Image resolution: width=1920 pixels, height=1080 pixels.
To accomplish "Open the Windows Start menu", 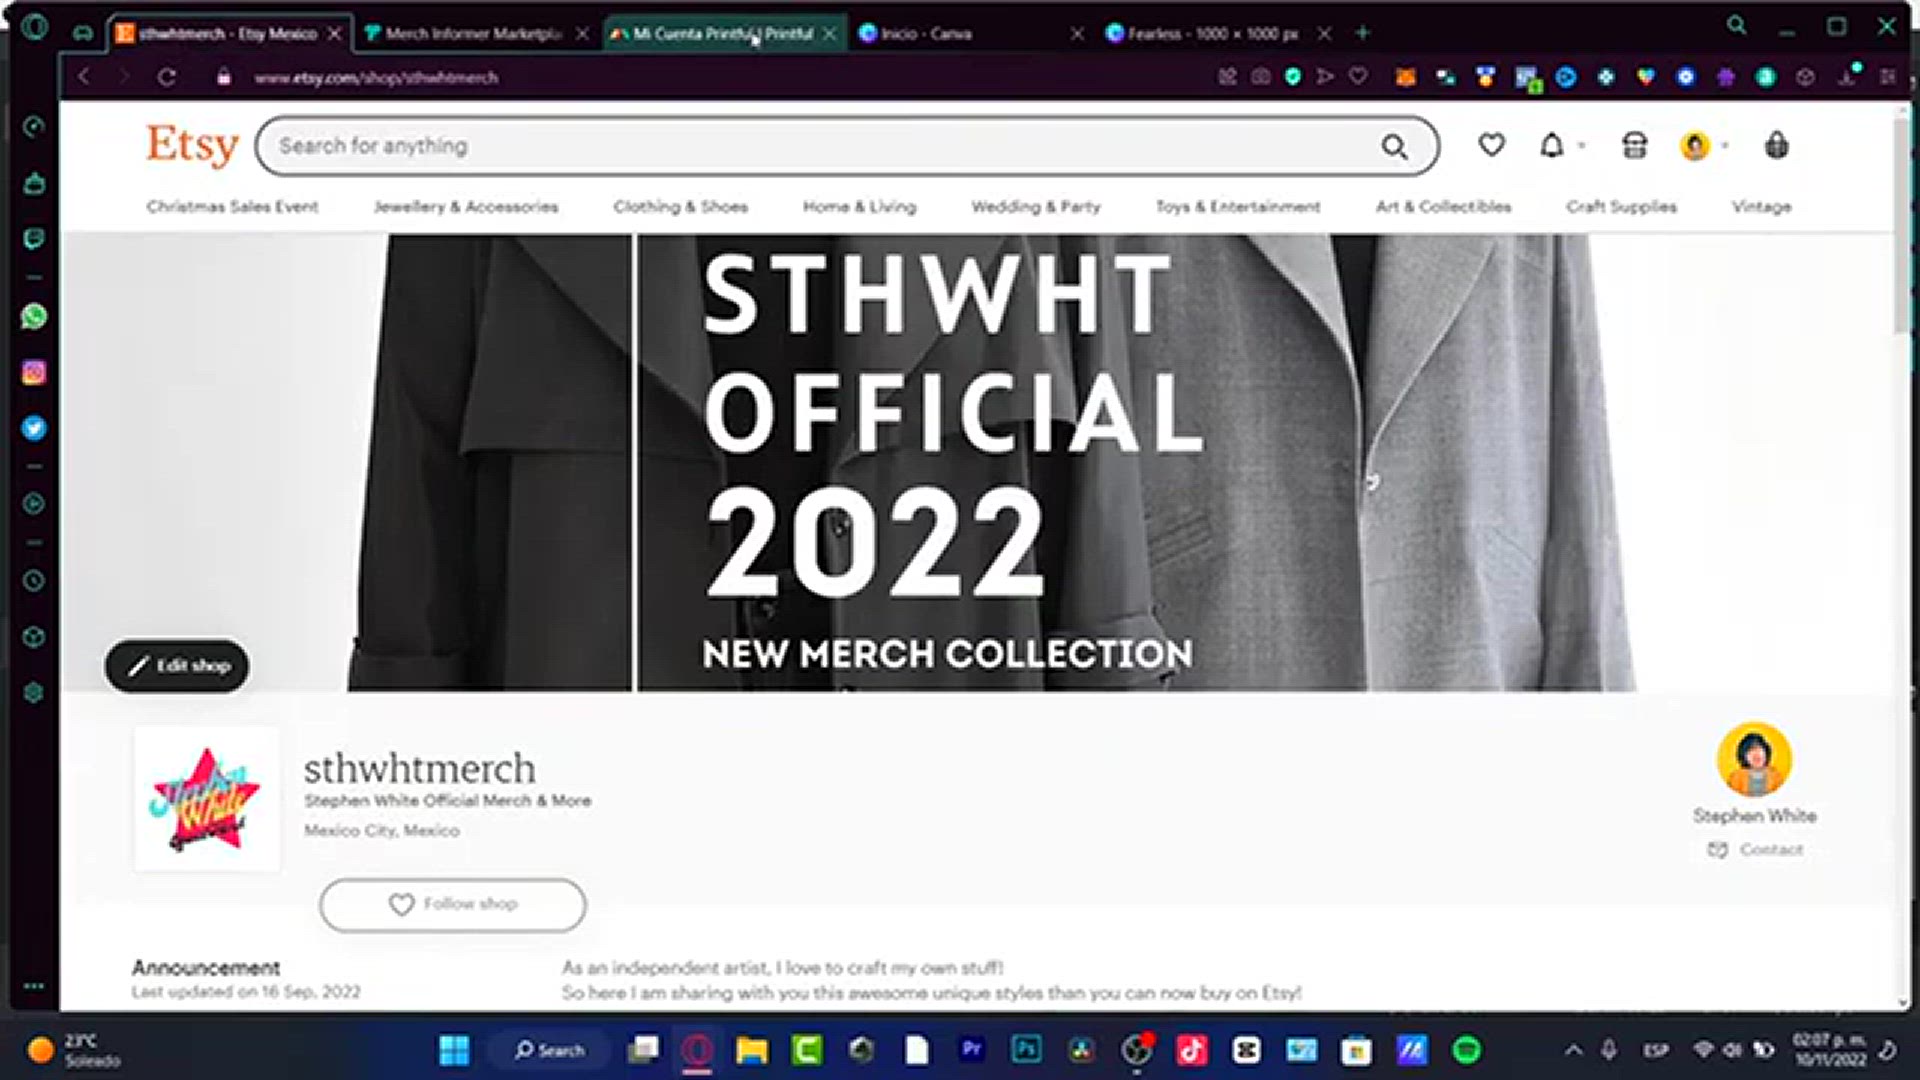I will point(454,1050).
